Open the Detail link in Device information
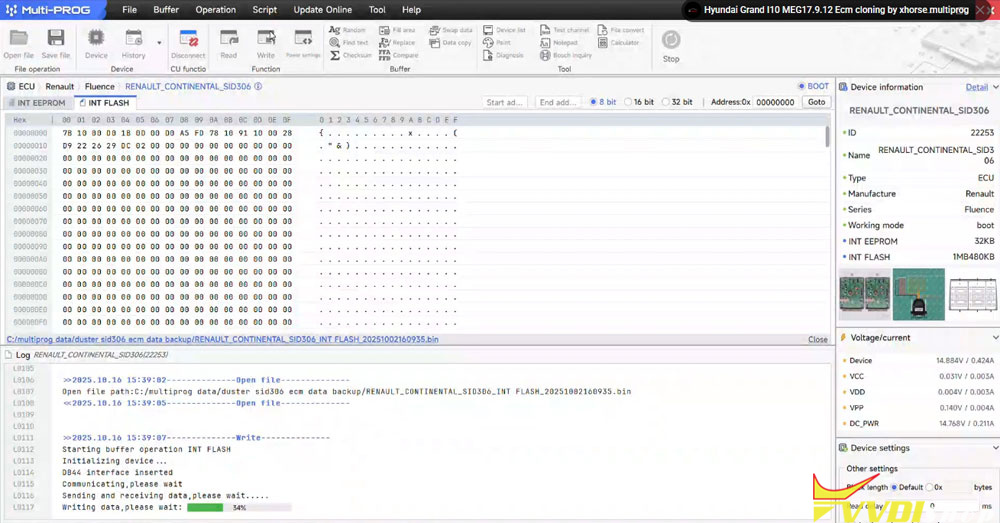 (976, 87)
